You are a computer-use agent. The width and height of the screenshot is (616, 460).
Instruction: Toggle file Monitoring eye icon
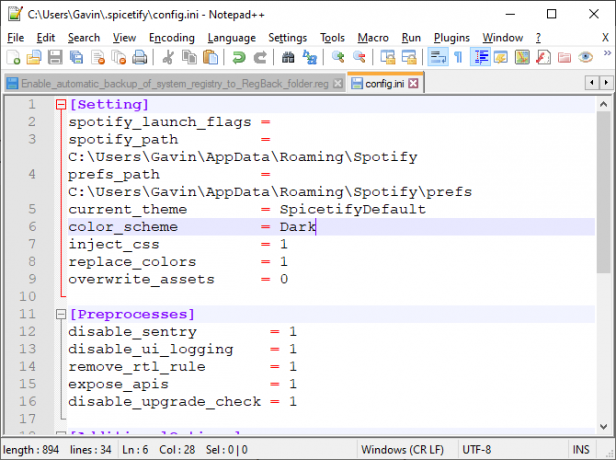tap(585, 57)
